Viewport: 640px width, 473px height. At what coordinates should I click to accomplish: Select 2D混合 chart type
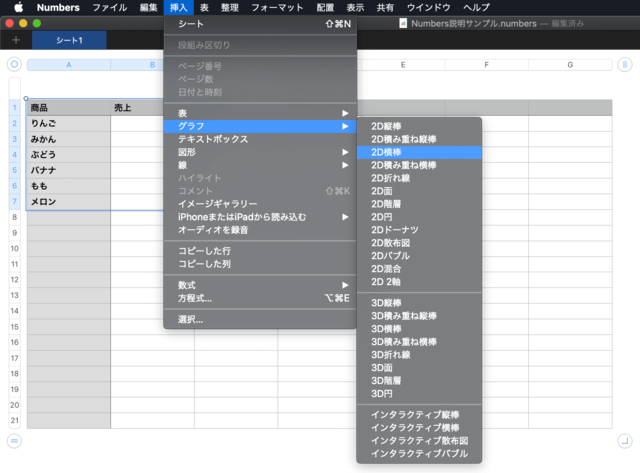point(419,269)
